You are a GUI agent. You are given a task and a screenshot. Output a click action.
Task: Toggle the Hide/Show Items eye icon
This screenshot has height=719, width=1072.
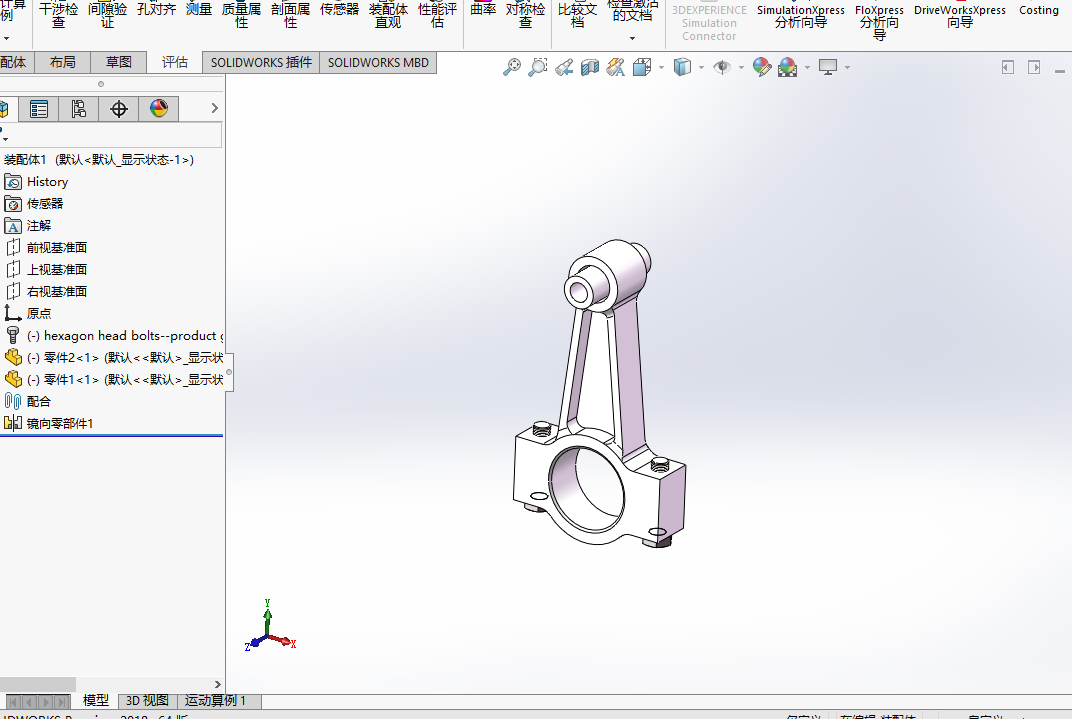point(722,67)
